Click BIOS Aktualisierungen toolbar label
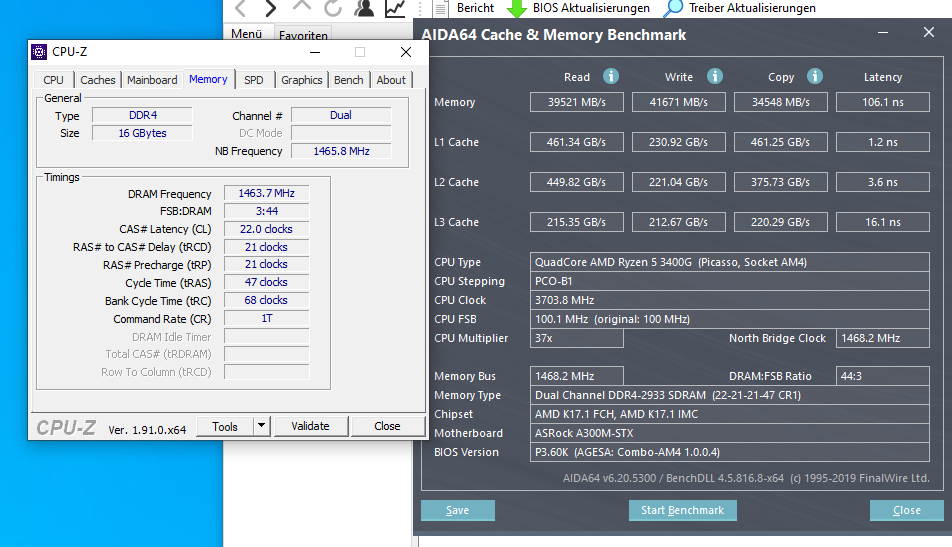This screenshot has height=547, width=952. click(x=591, y=8)
